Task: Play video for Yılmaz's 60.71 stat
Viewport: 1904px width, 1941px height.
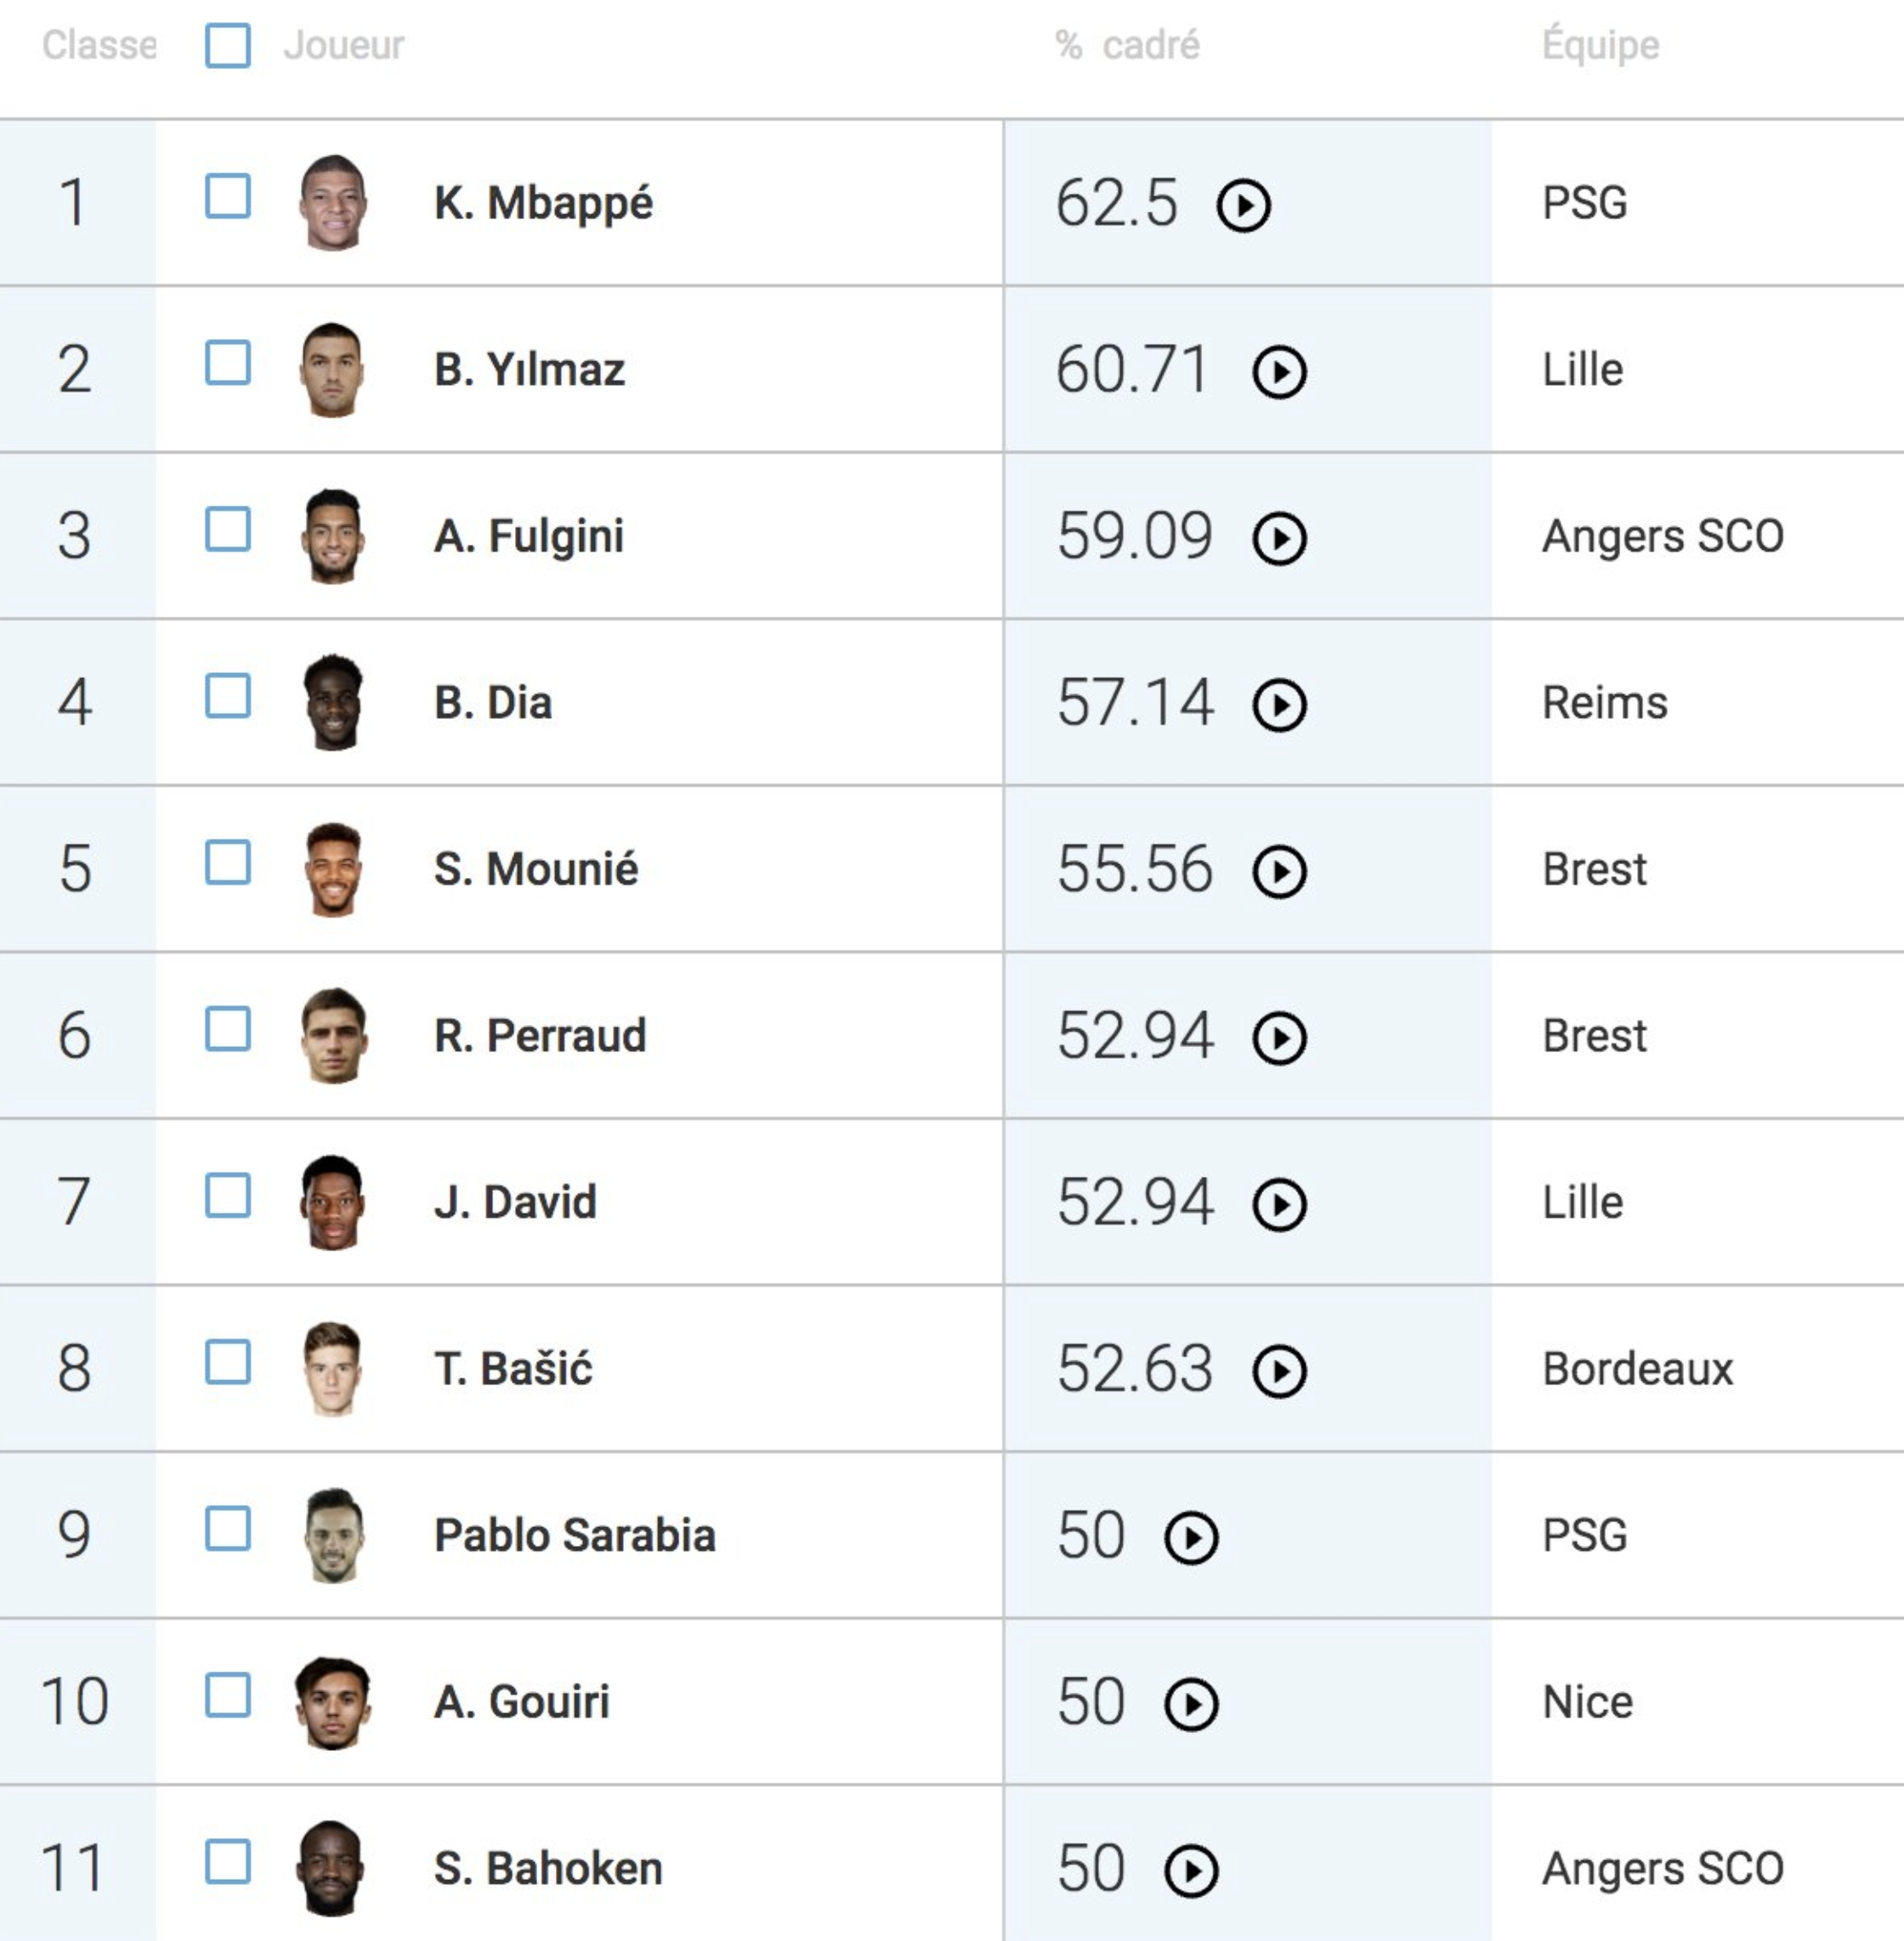Action: pyautogui.click(x=1279, y=373)
